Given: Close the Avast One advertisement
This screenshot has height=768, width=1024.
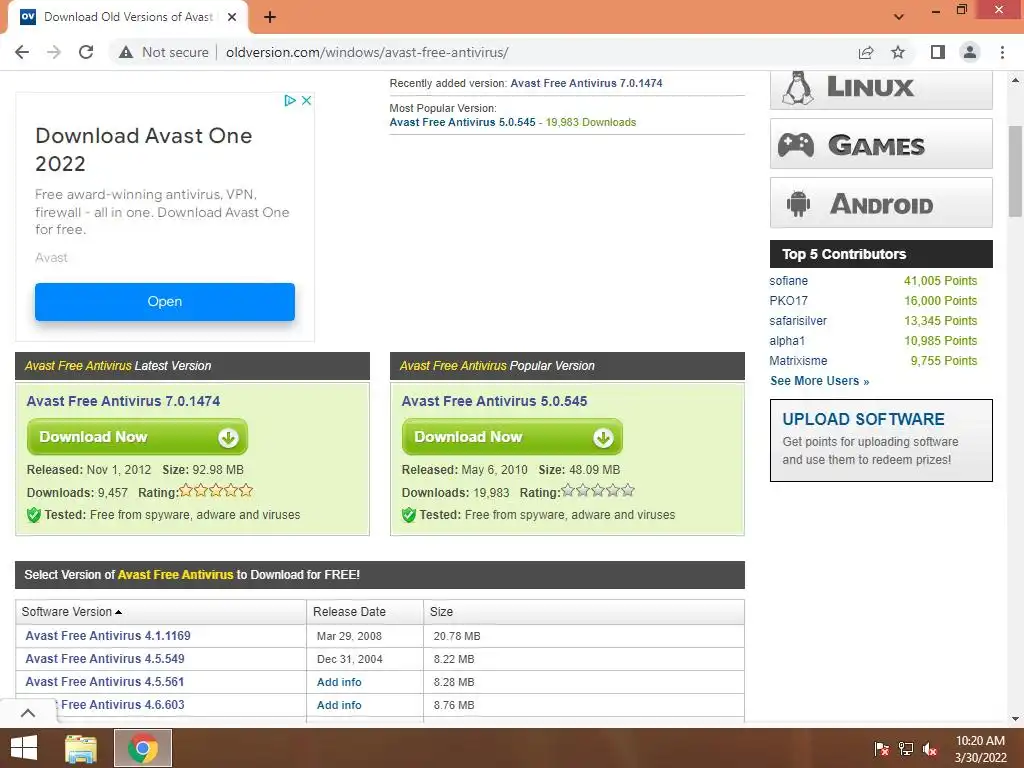Looking at the screenshot, I should click(x=306, y=101).
